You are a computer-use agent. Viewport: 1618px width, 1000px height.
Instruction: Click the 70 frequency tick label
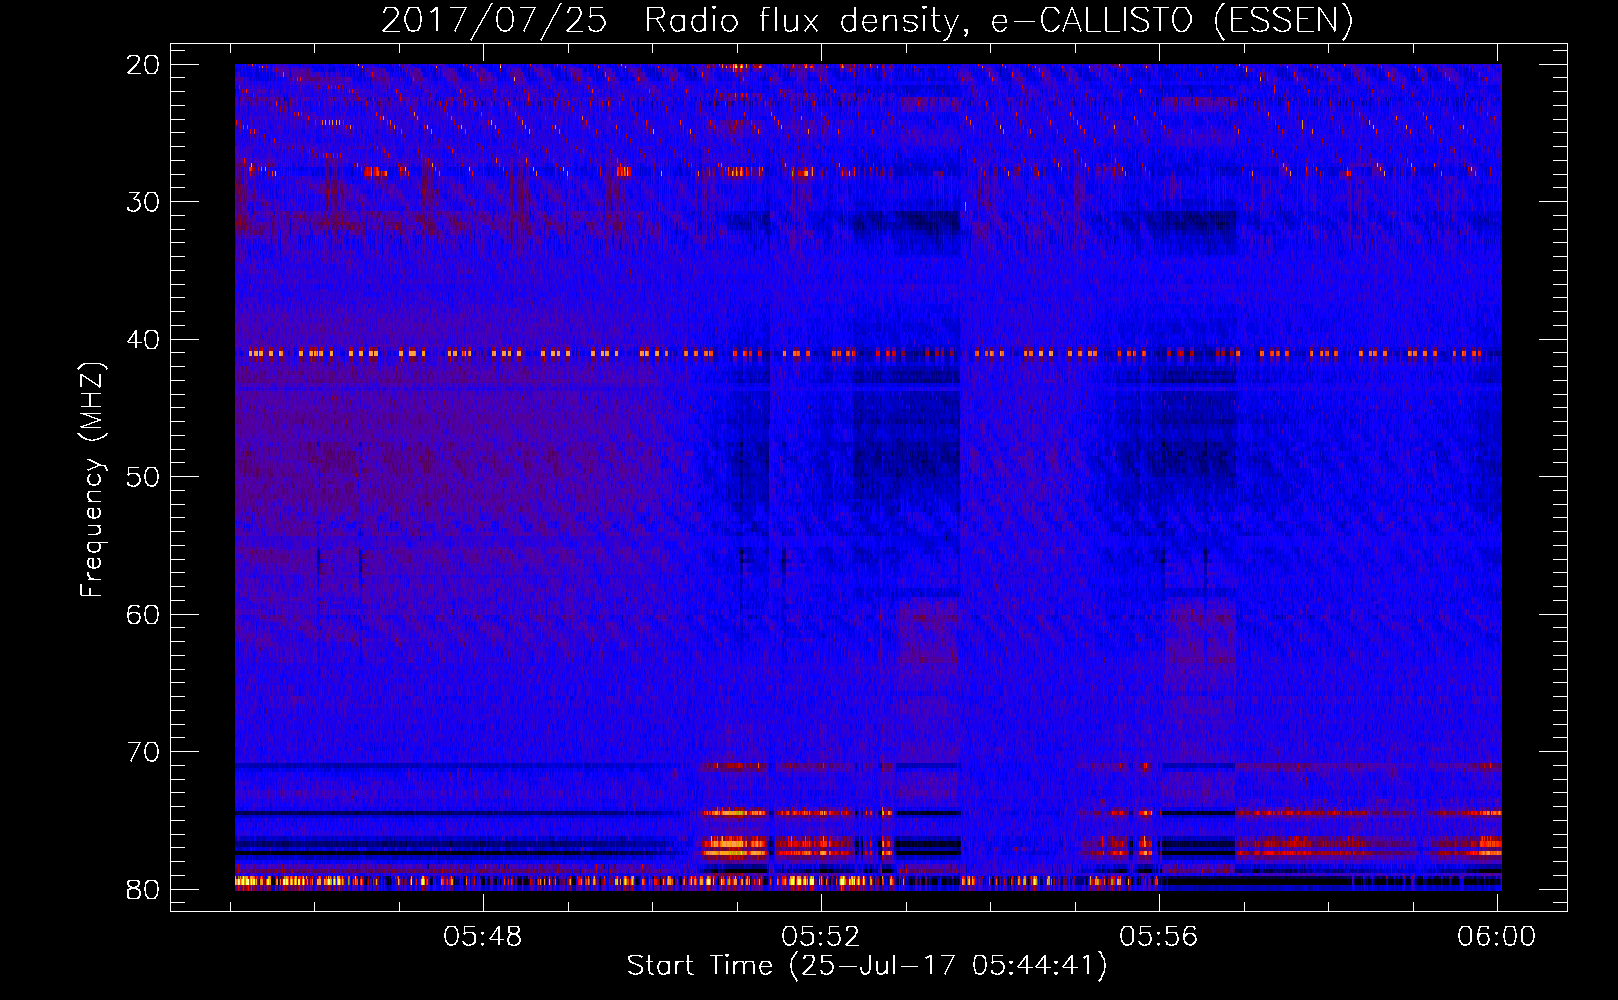click(143, 752)
